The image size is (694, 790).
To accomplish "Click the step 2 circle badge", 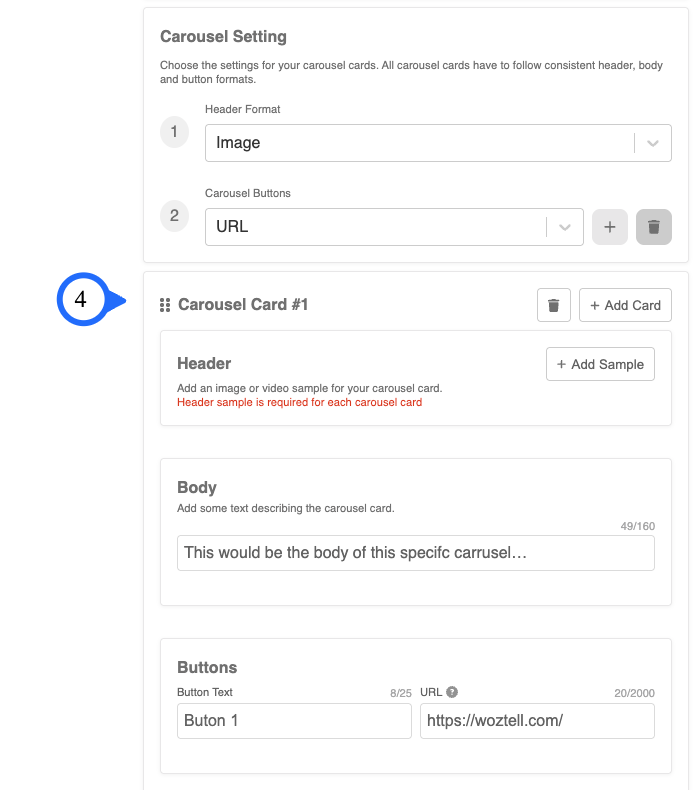I will pyautogui.click(x=174, y=216).
